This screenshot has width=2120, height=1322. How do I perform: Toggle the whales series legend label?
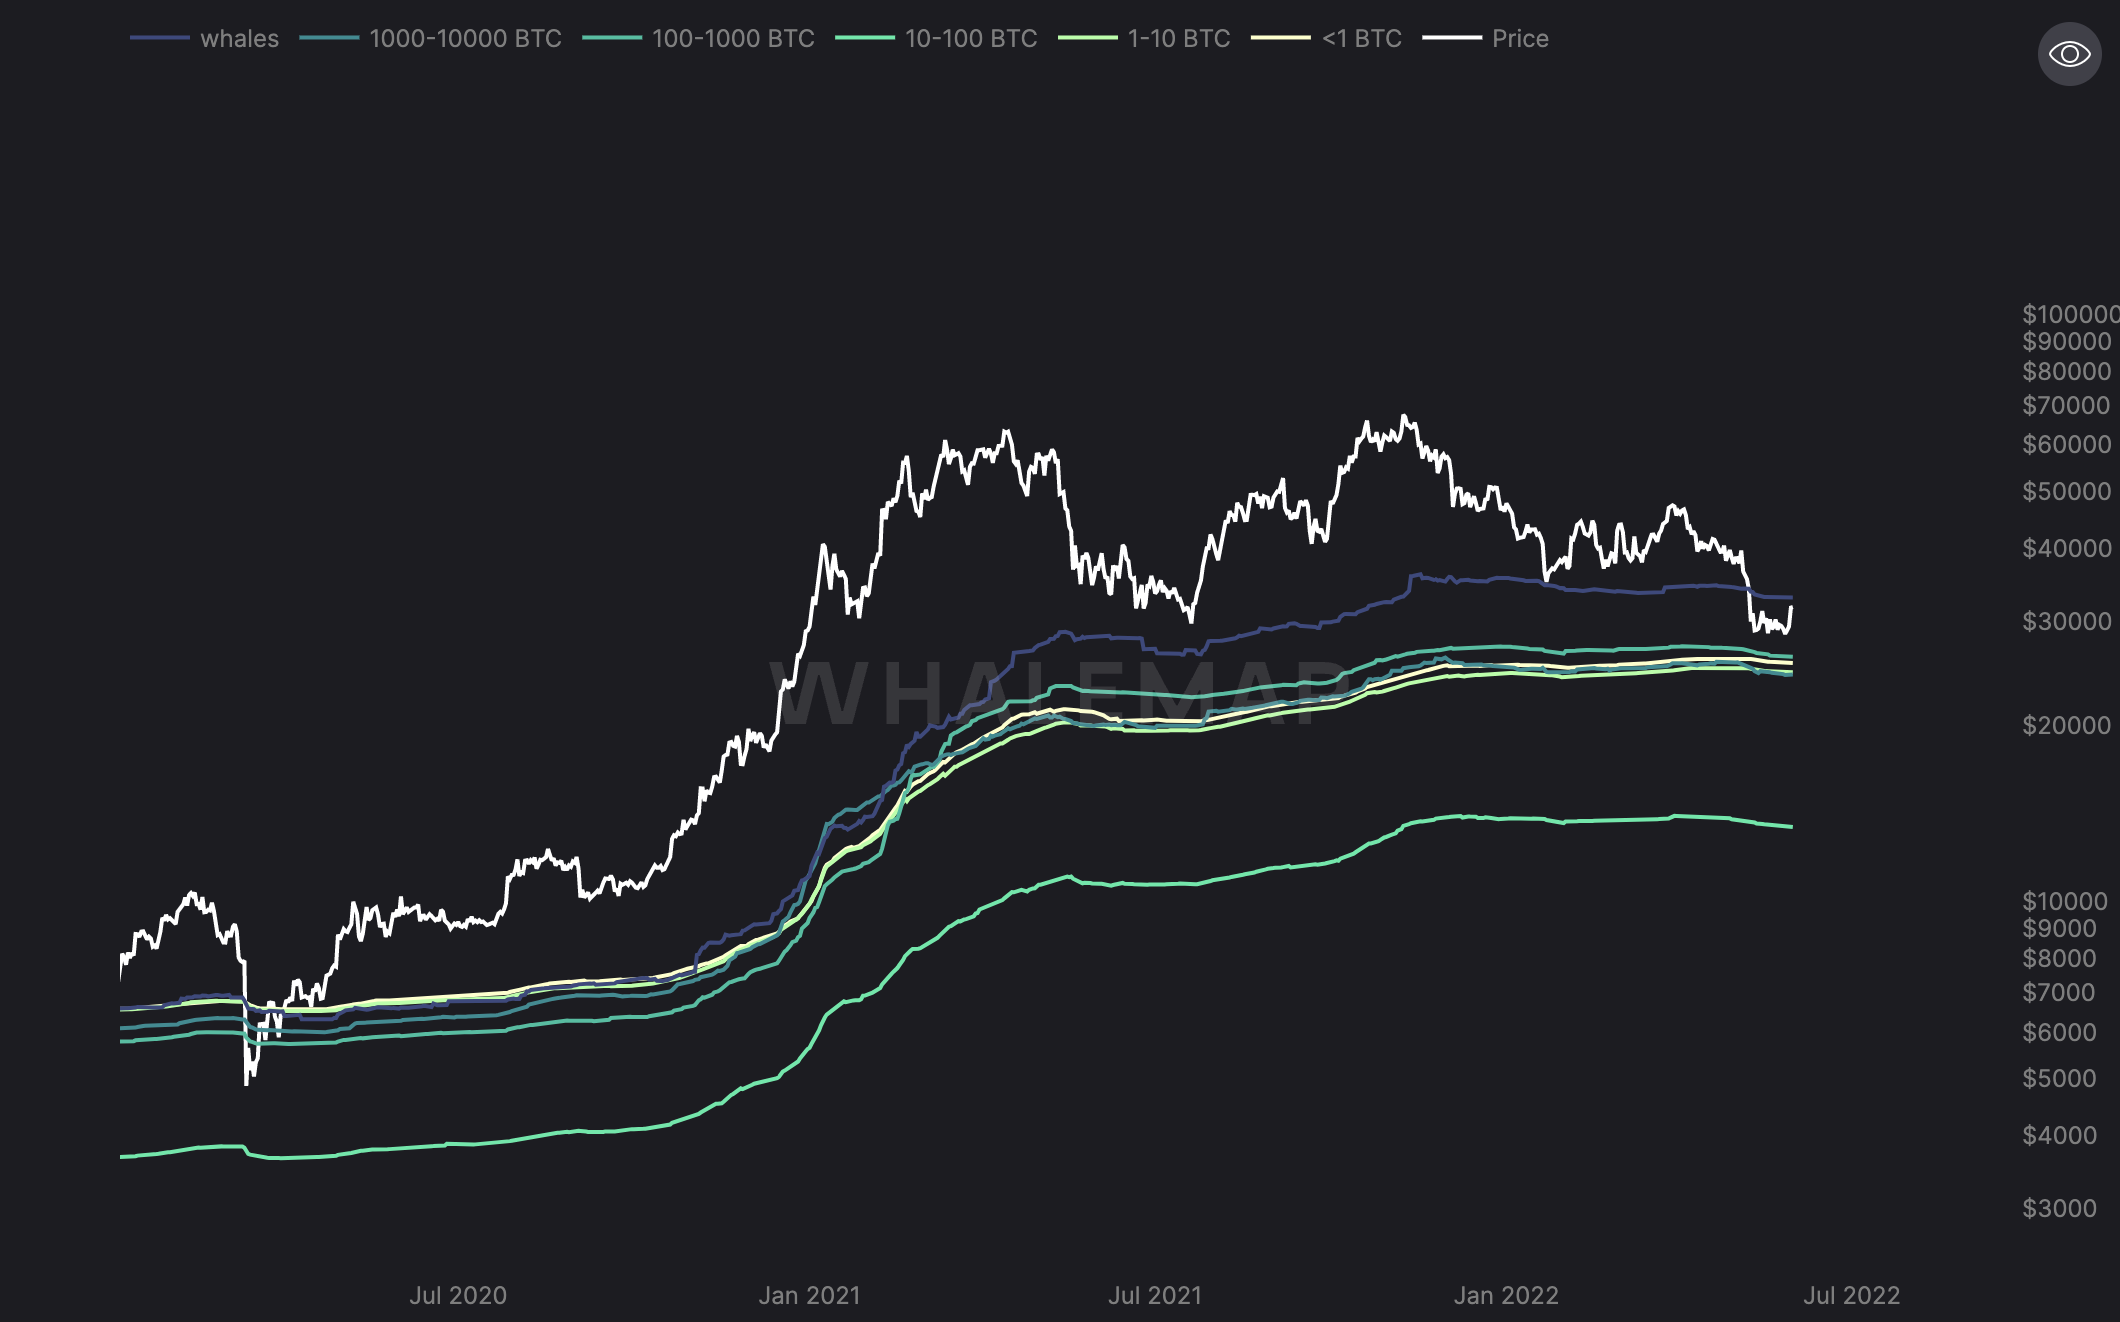point(239,39)
